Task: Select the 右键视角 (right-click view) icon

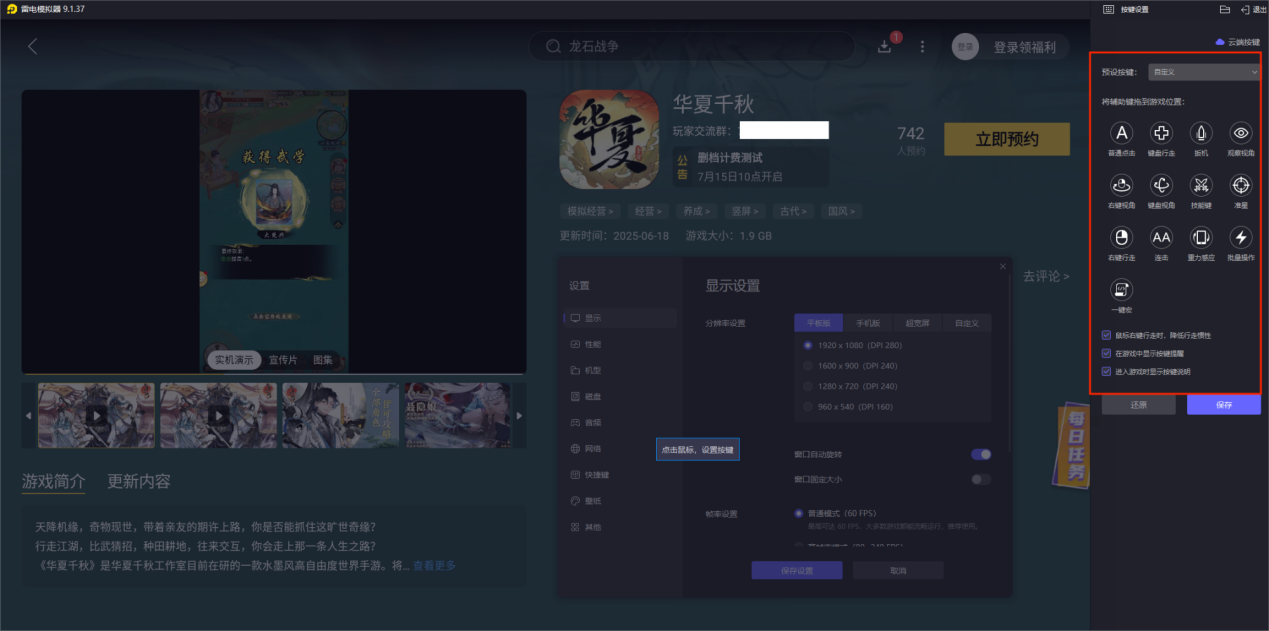Action: [1122, 185]
